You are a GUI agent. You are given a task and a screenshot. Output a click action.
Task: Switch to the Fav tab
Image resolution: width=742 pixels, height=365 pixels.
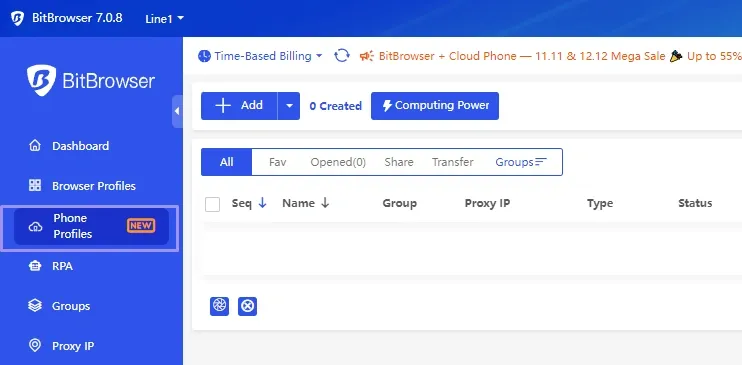[x=278, y=162]
